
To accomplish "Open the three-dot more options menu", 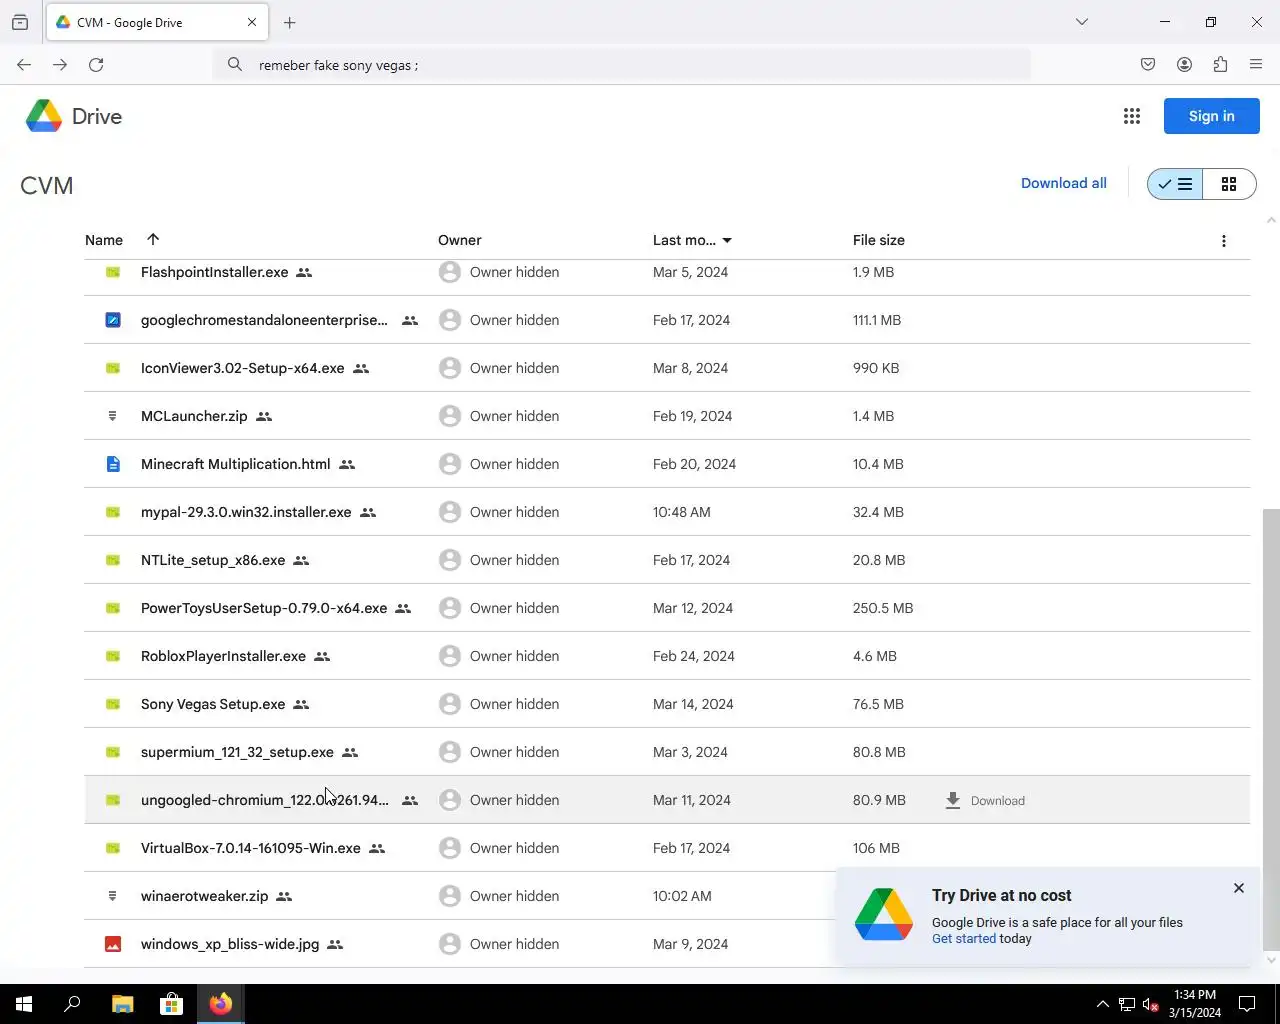I will pos(1223,241).
